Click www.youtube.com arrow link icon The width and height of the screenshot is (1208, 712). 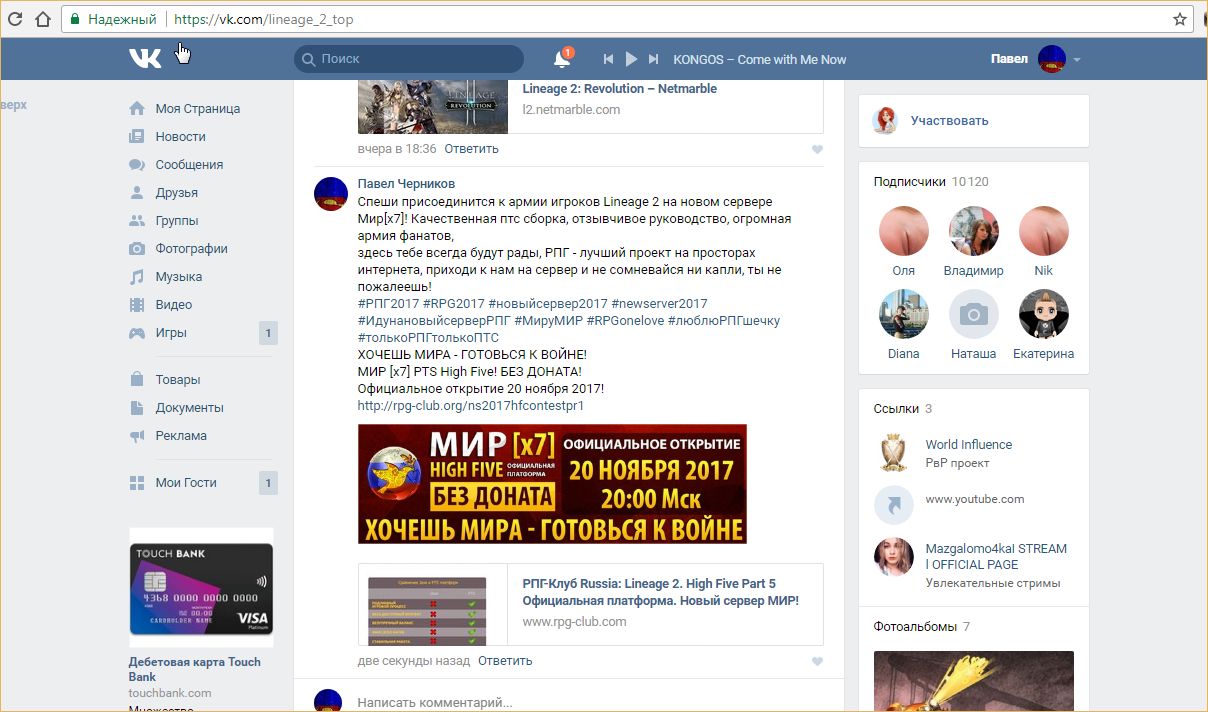pos(893,505)
